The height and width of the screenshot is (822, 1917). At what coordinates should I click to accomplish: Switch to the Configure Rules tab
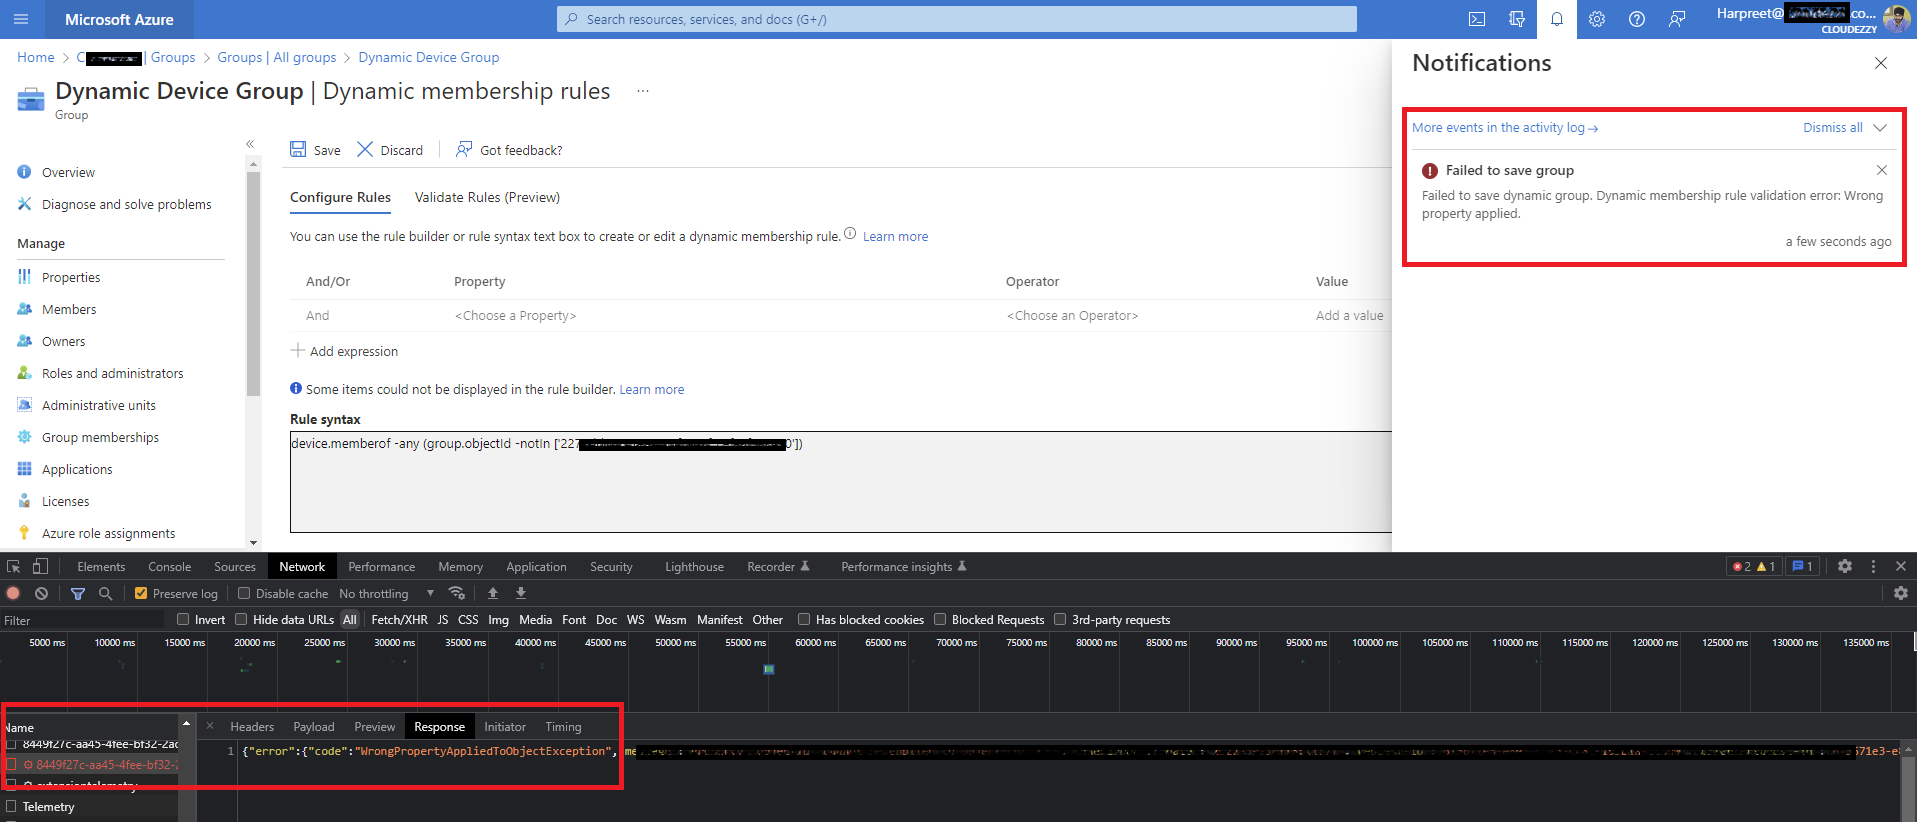[340, 197]
